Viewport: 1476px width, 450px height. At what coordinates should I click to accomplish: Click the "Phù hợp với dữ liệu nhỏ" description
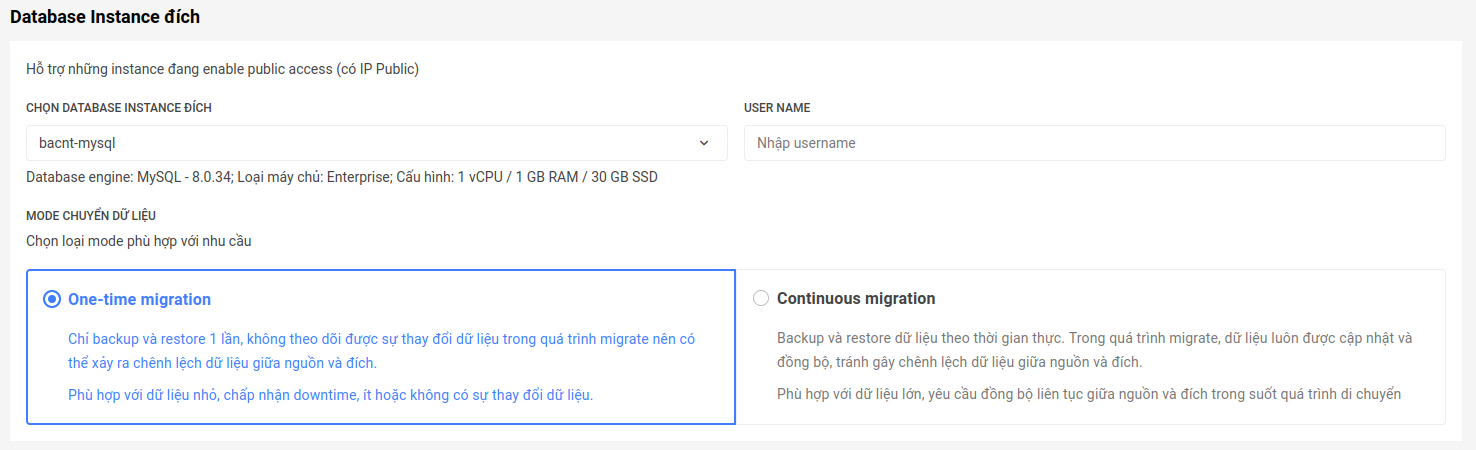[331, 395]
